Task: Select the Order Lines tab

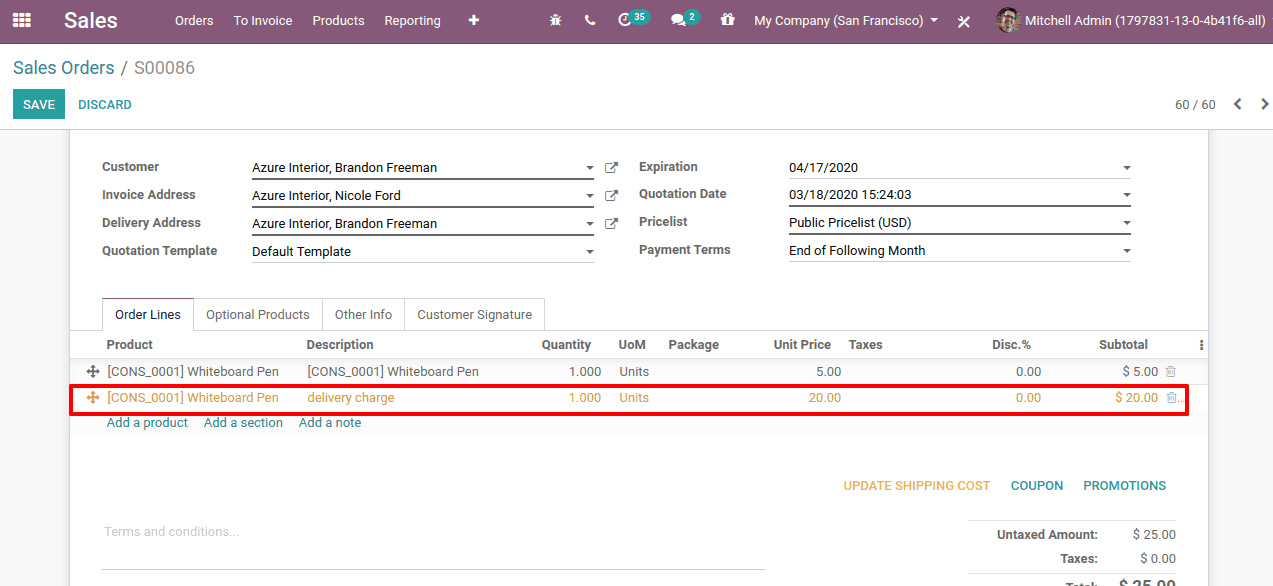Action: click(x=148, y=314)
